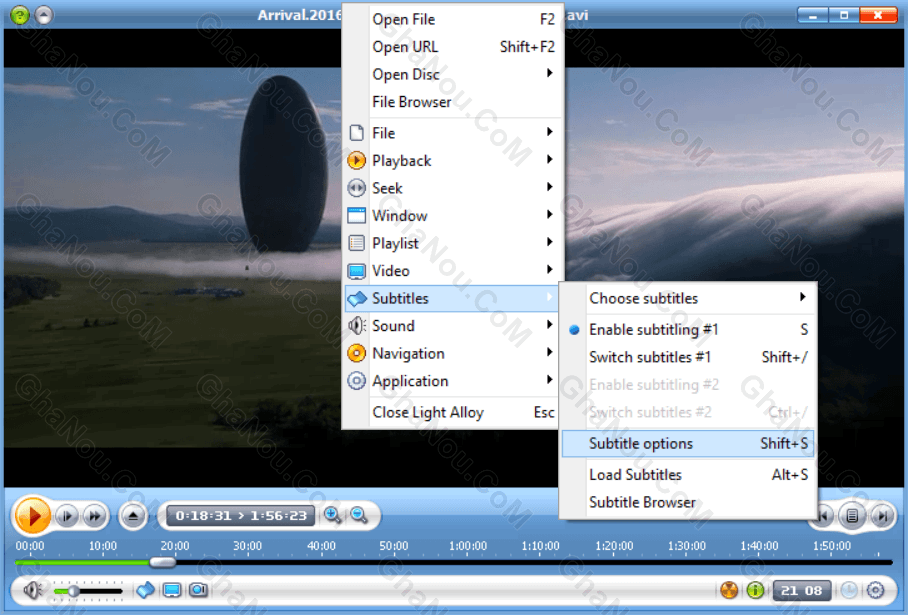Expand the Navigation submenu
The height and width of the screenshot is (615, 908).
[x=452, y=353]
